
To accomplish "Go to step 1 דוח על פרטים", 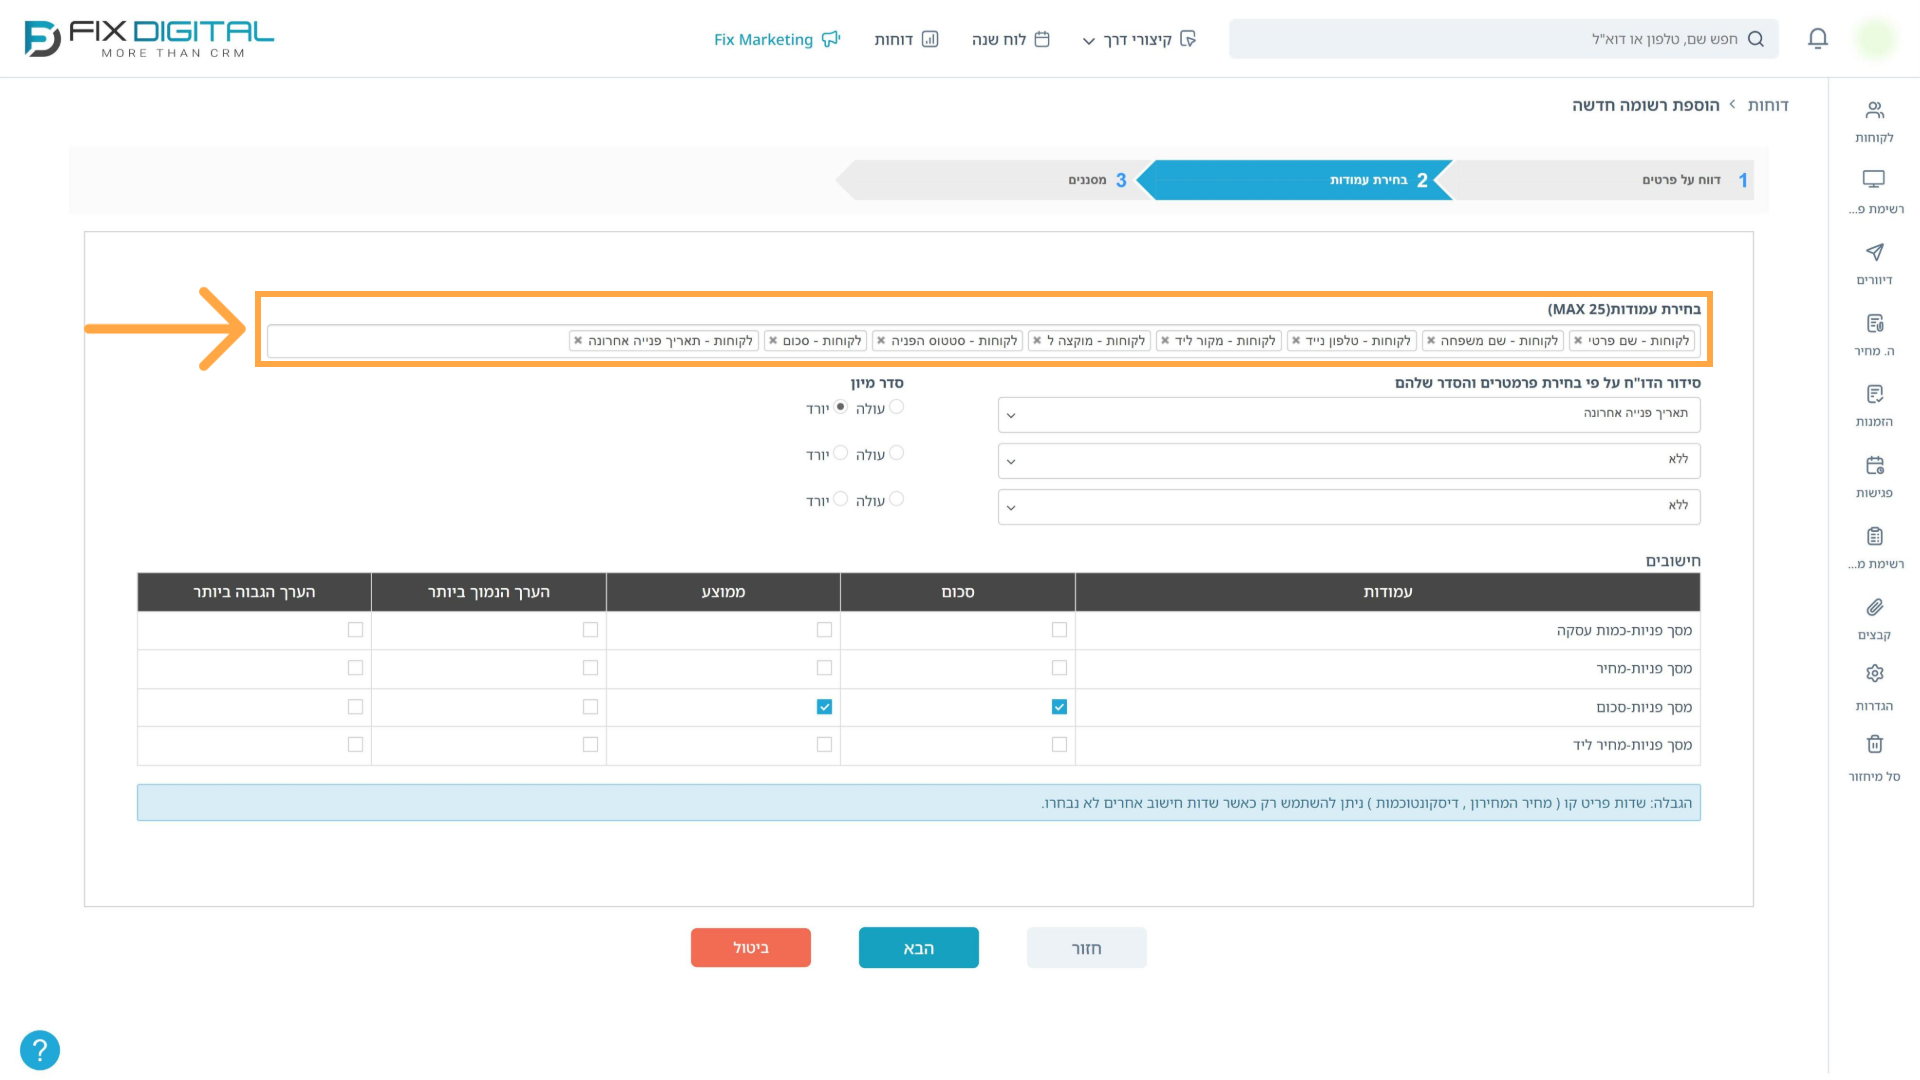I will click(1603, 180).
